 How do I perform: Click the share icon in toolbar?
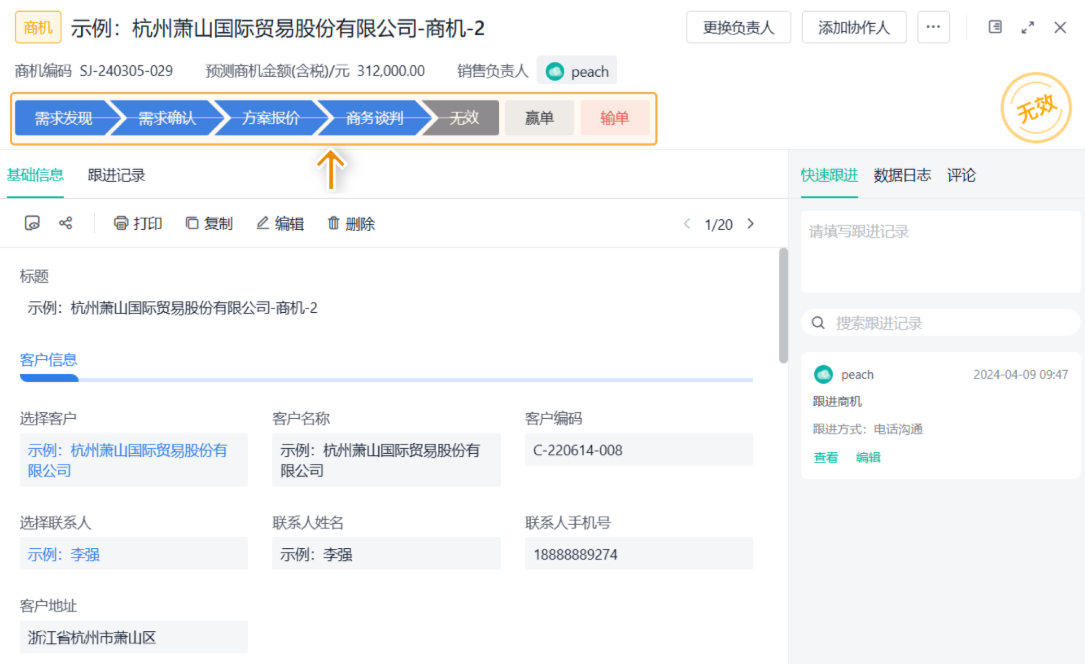tap(66, 224)
